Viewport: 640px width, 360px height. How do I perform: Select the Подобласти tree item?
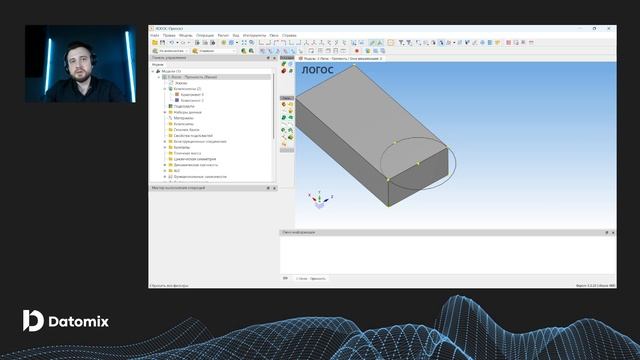point(184,106)
